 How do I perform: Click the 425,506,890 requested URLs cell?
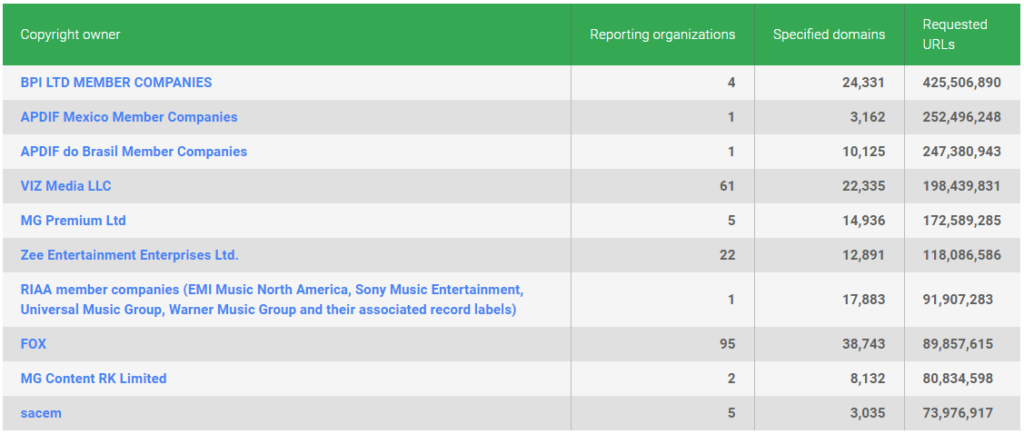962,83
